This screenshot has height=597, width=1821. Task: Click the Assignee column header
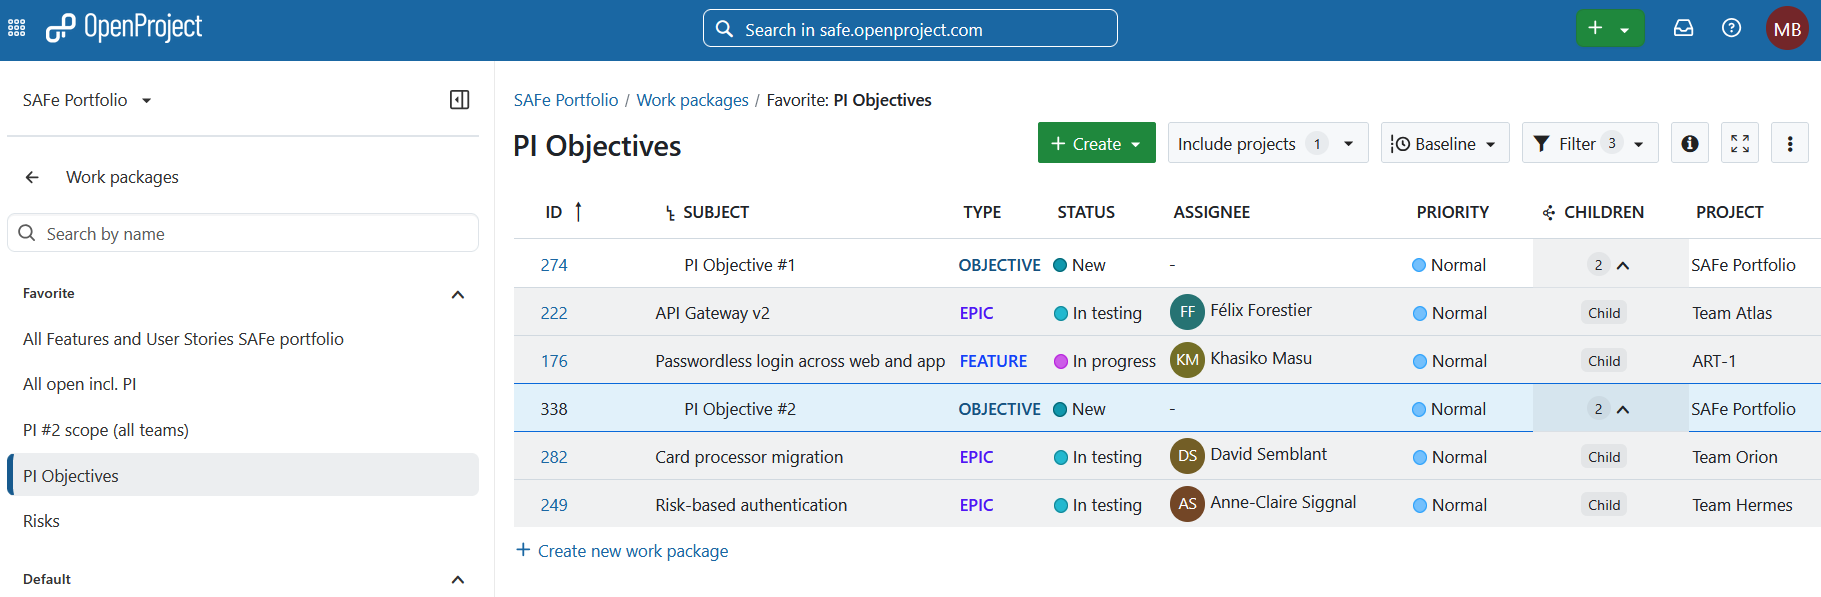(1211, 212)
